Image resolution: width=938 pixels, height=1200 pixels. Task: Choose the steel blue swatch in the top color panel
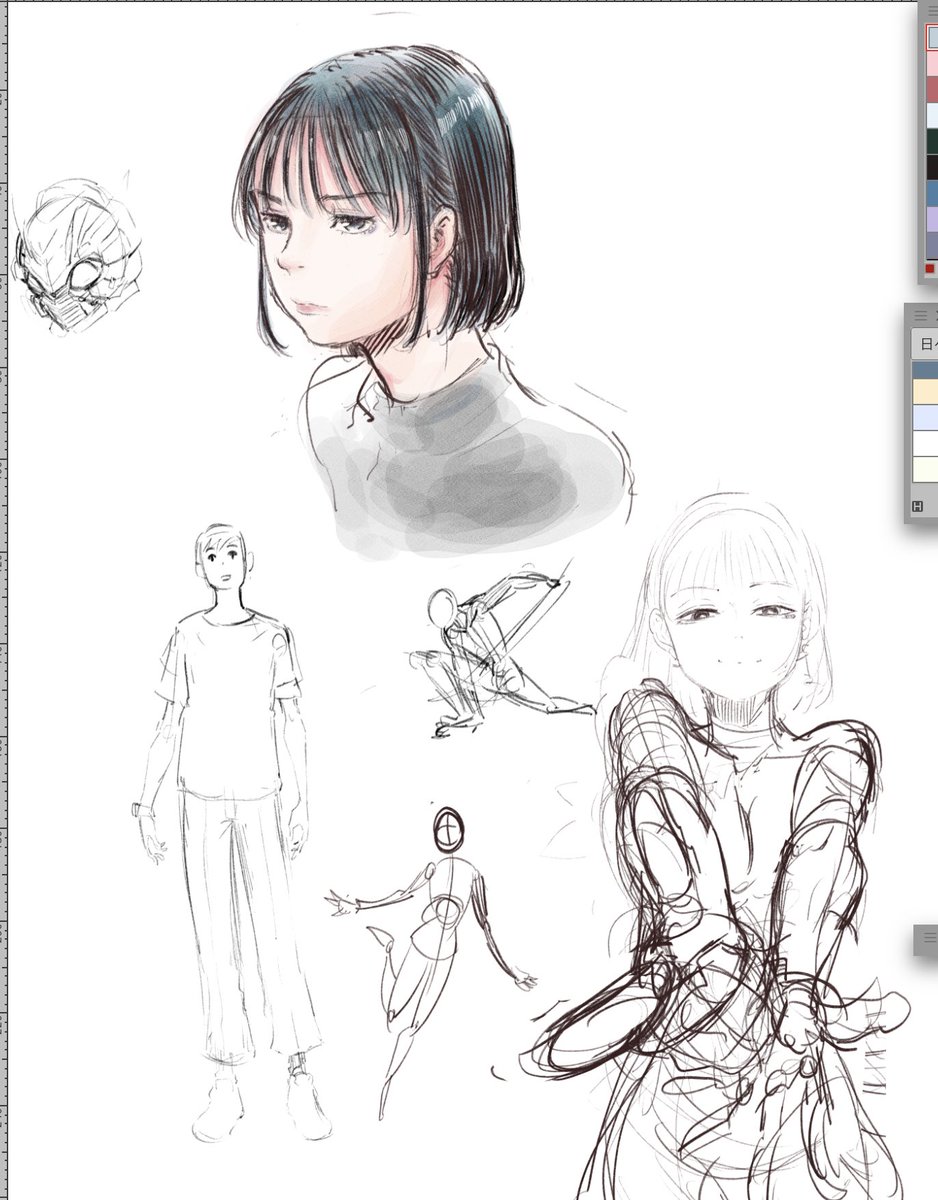[933, 193]
